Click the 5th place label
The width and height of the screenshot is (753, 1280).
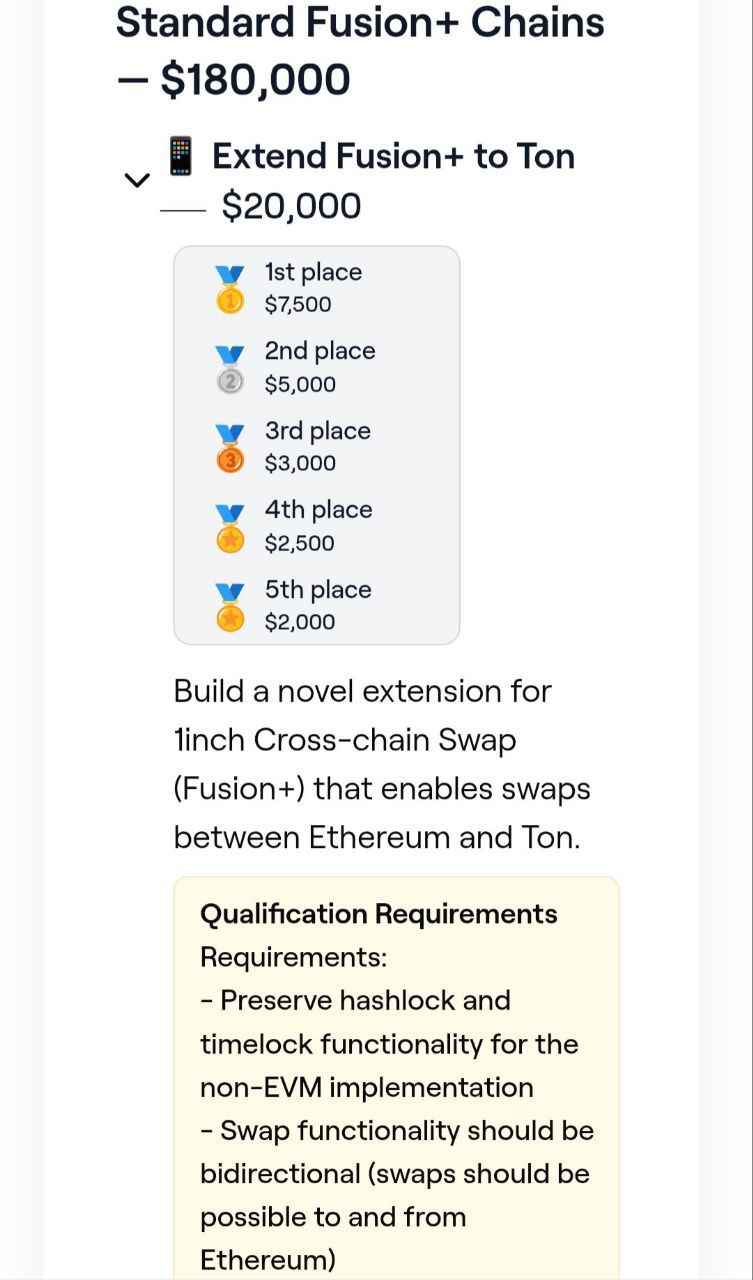(318, 590)
